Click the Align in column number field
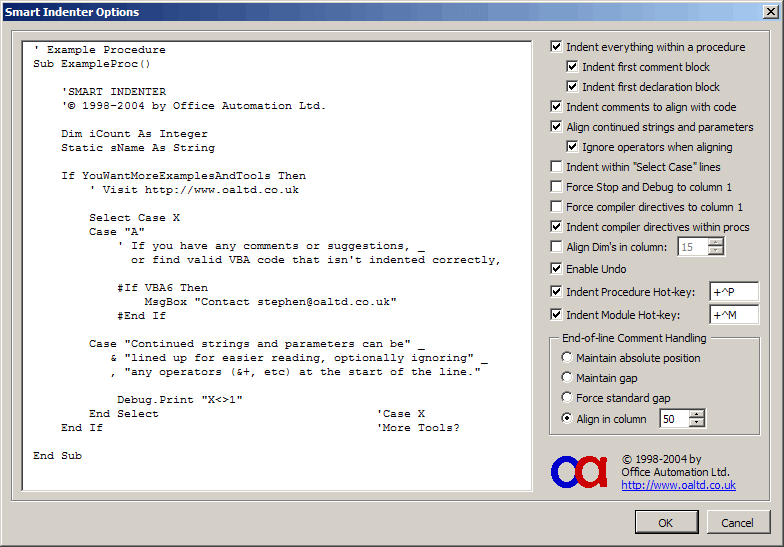The width and height of the screenshot is (784, 547). [674, 419]
